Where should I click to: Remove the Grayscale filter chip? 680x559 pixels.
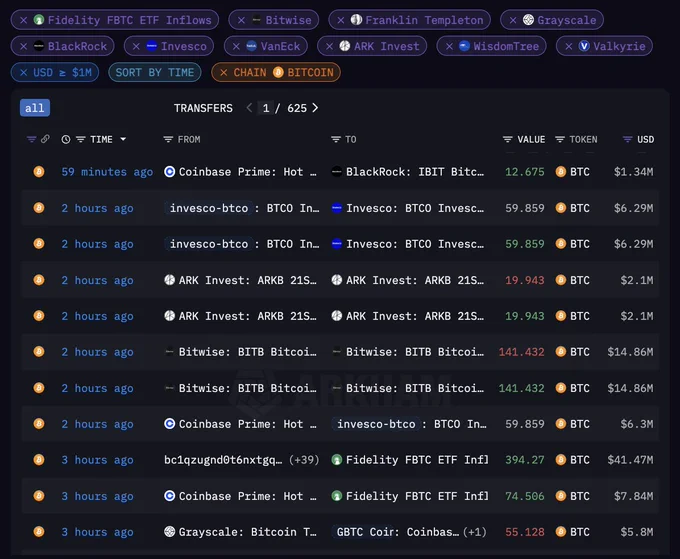513,20
